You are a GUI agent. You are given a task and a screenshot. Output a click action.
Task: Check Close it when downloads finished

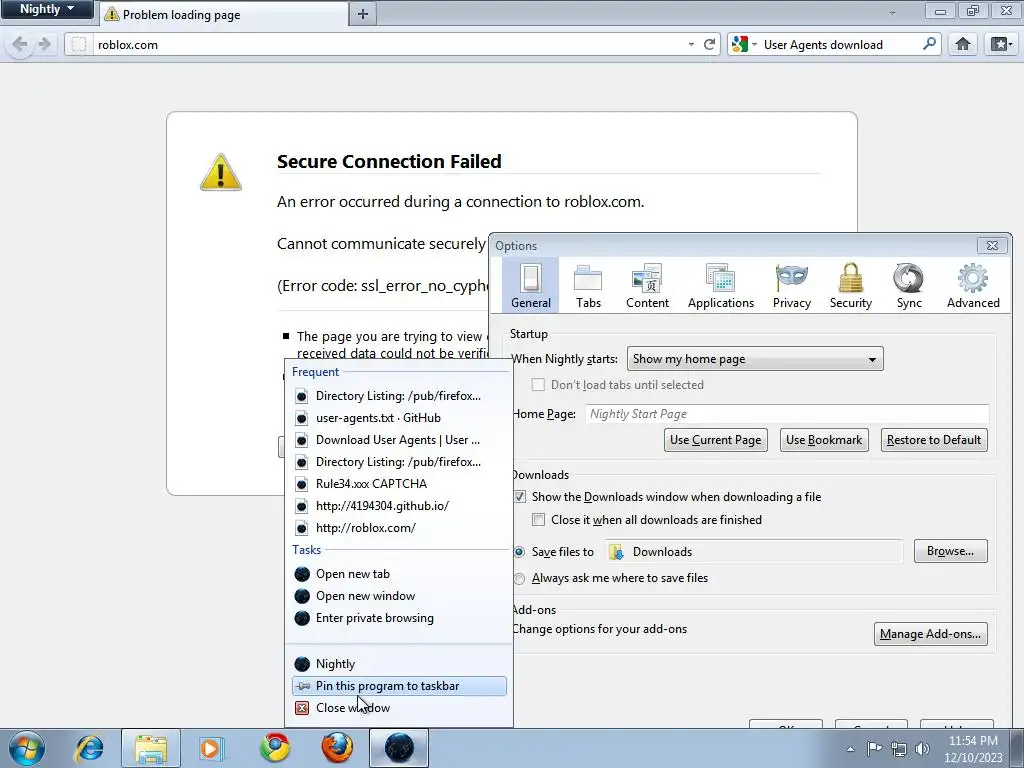click(538, 519)
